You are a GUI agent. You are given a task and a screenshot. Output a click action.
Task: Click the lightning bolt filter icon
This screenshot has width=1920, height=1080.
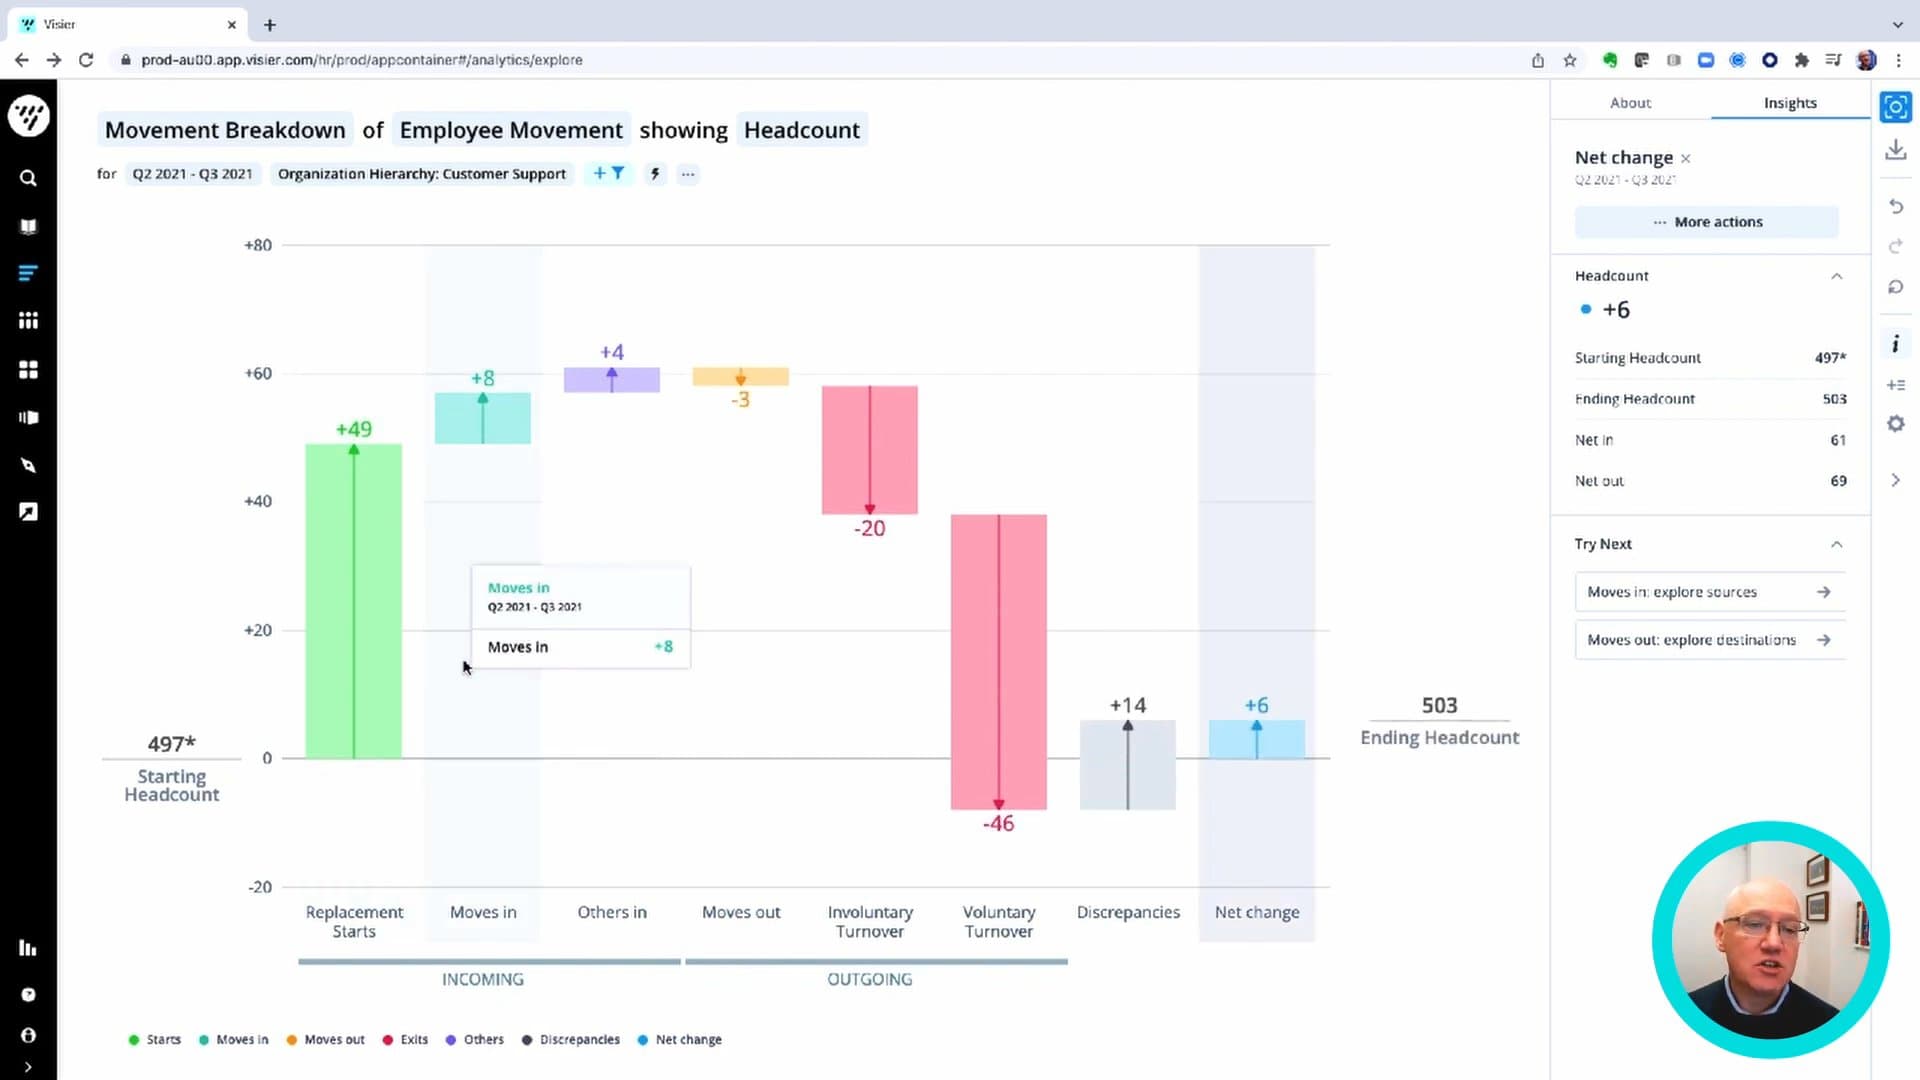click(x=655, y=173)
